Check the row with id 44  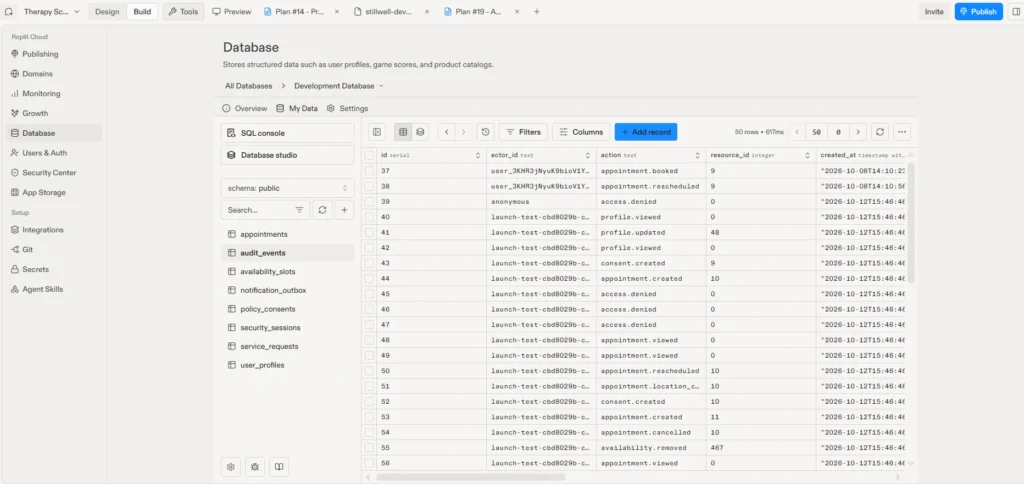(370, 278)
